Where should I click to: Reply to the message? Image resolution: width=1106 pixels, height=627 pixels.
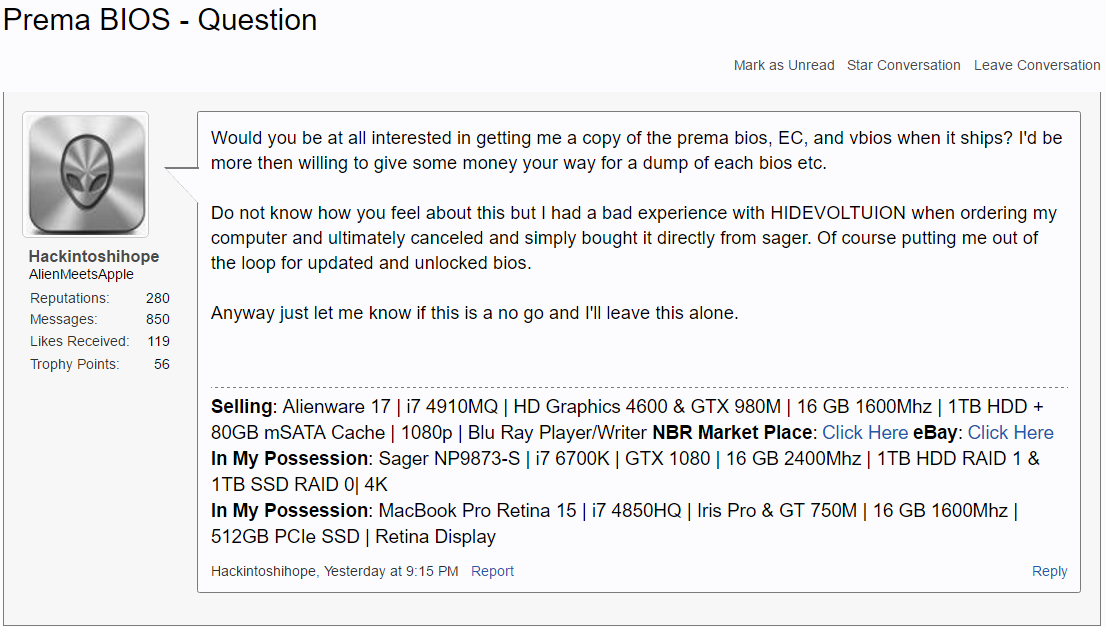tap(1049, 571)
